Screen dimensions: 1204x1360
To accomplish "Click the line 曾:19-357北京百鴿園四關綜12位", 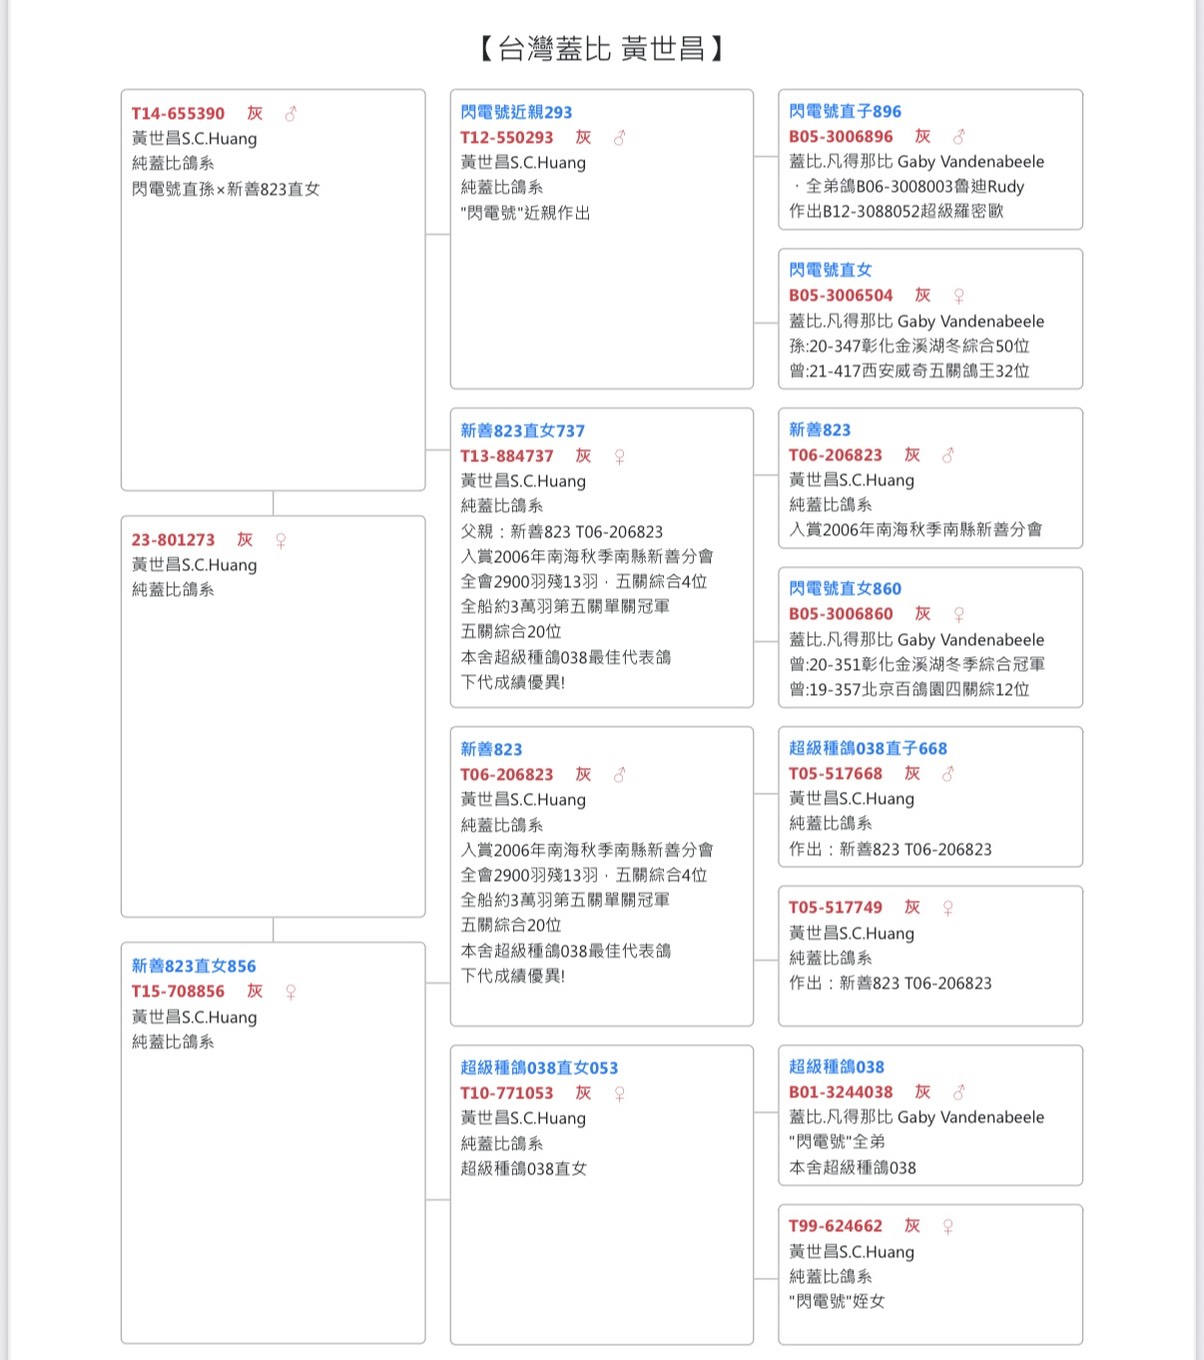I will point(909,689).
